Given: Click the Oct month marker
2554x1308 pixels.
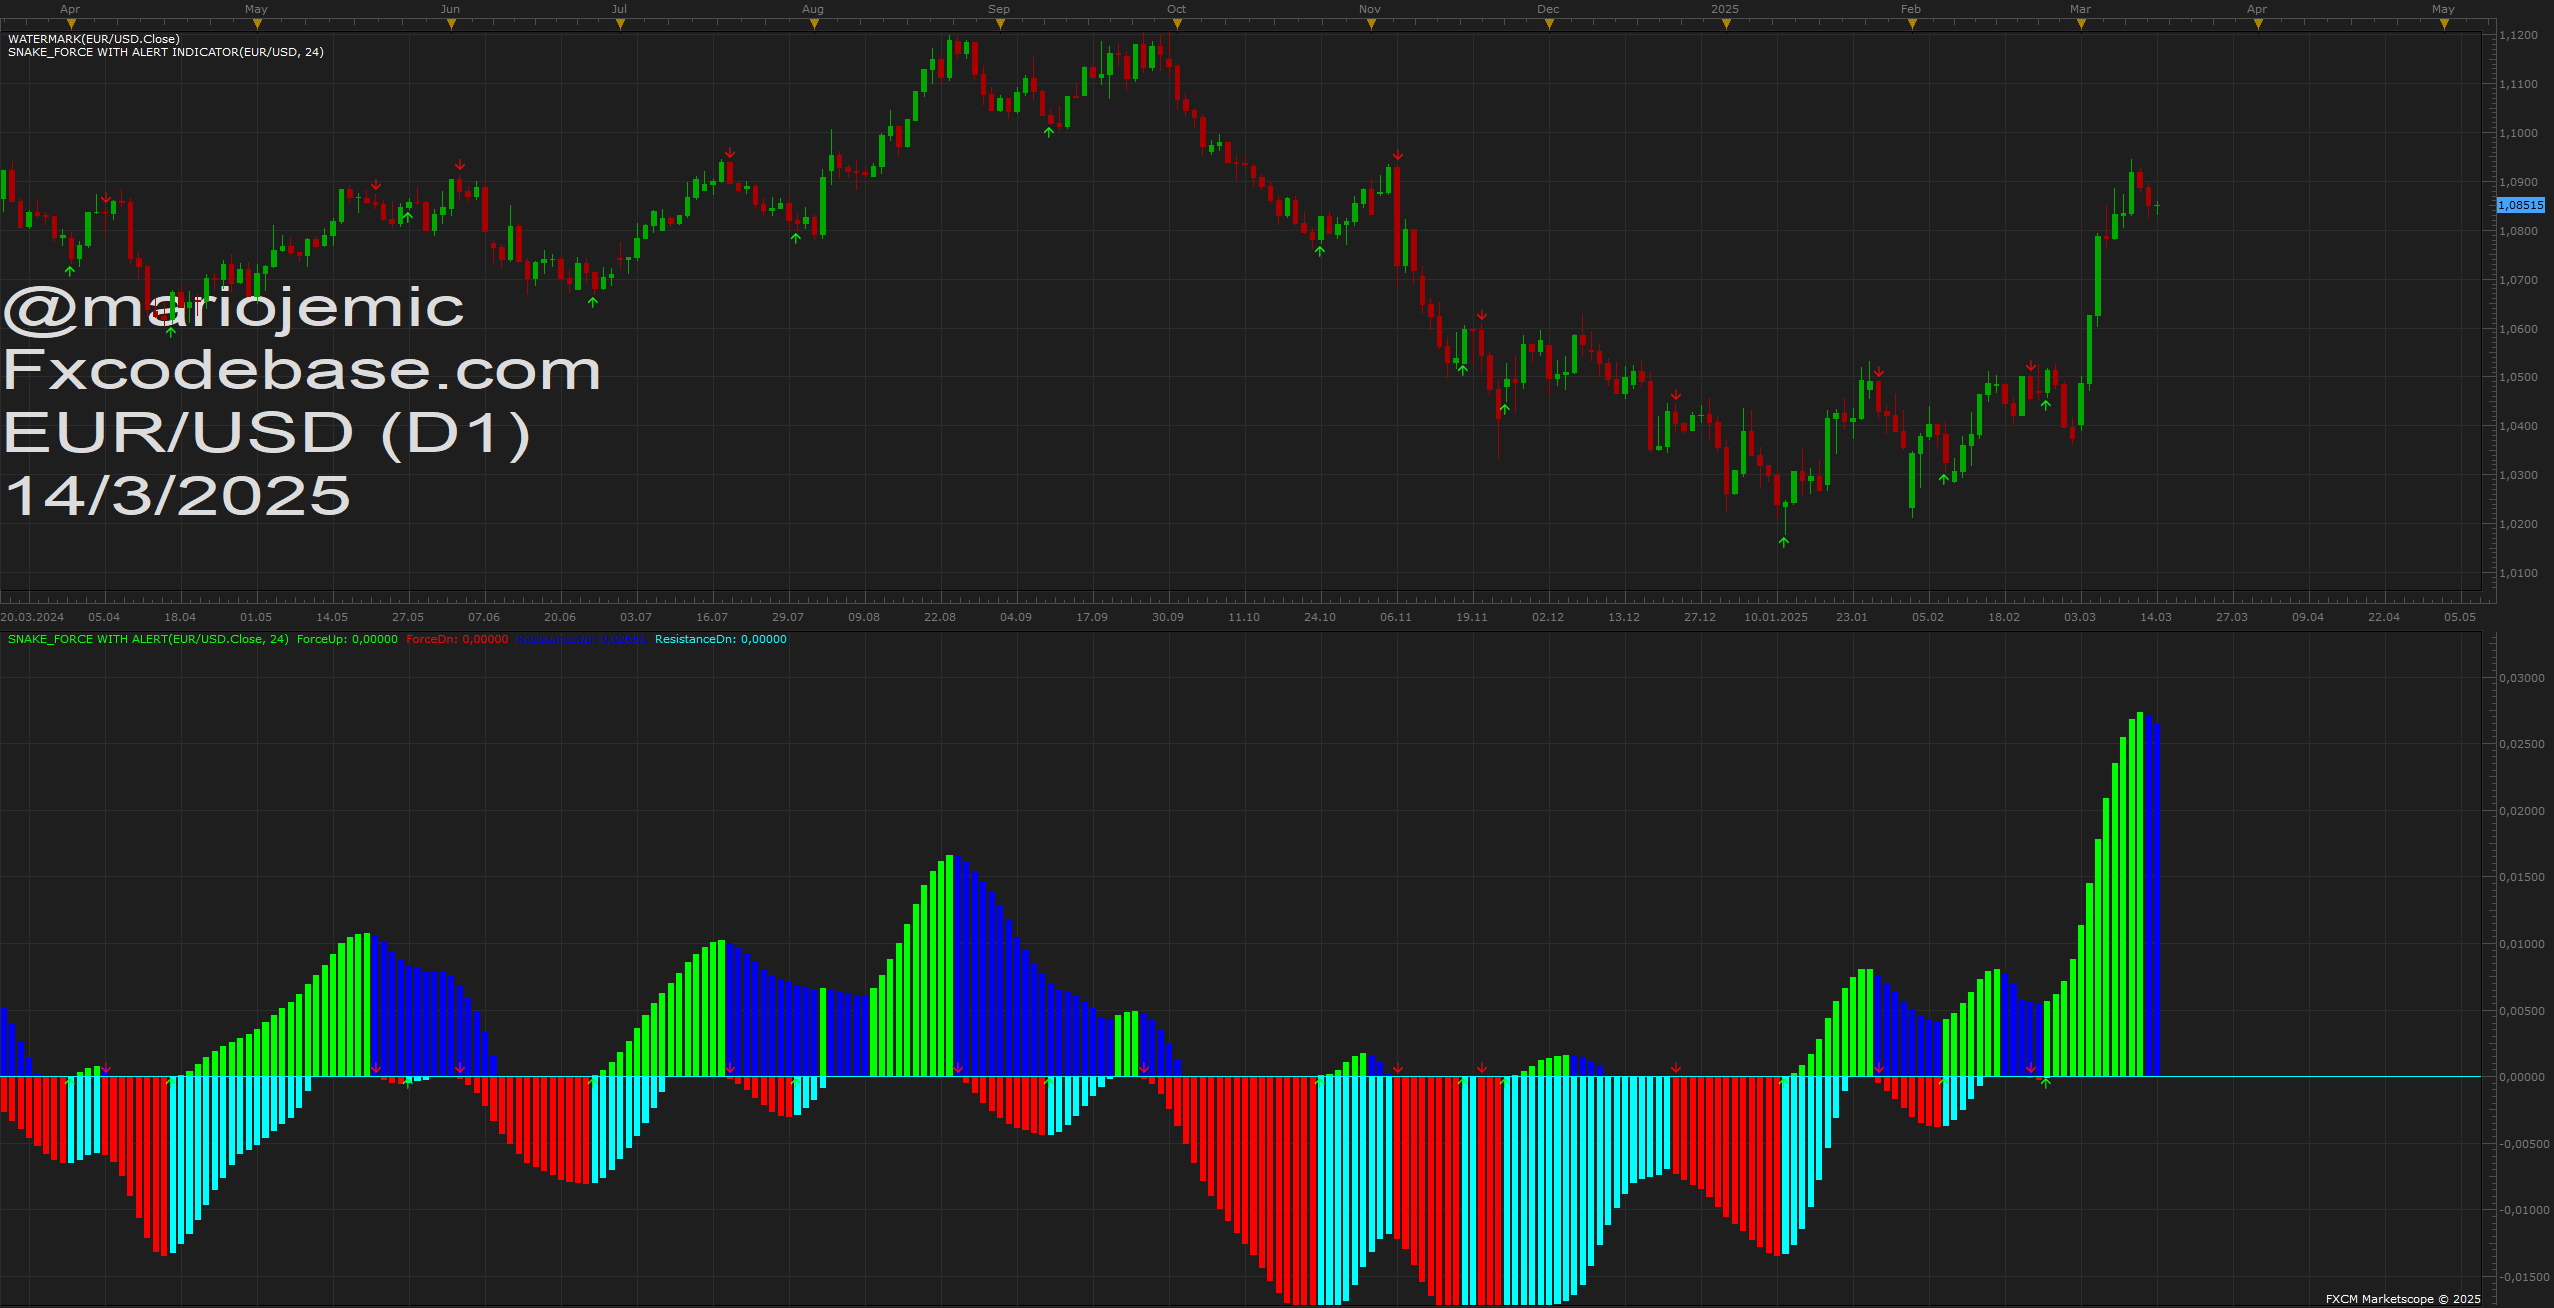Looking at the screenshot, I should [1177, 24].
